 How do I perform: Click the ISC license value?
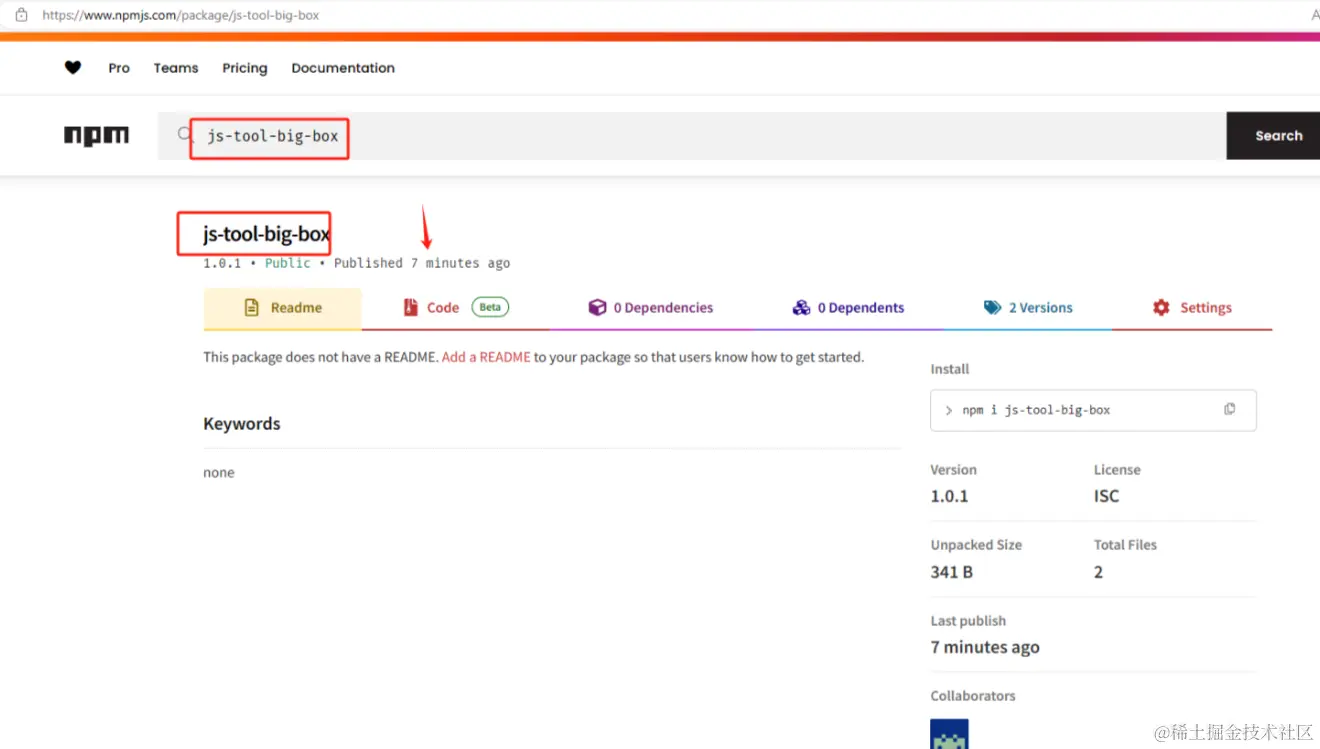tap(1106, 496)
